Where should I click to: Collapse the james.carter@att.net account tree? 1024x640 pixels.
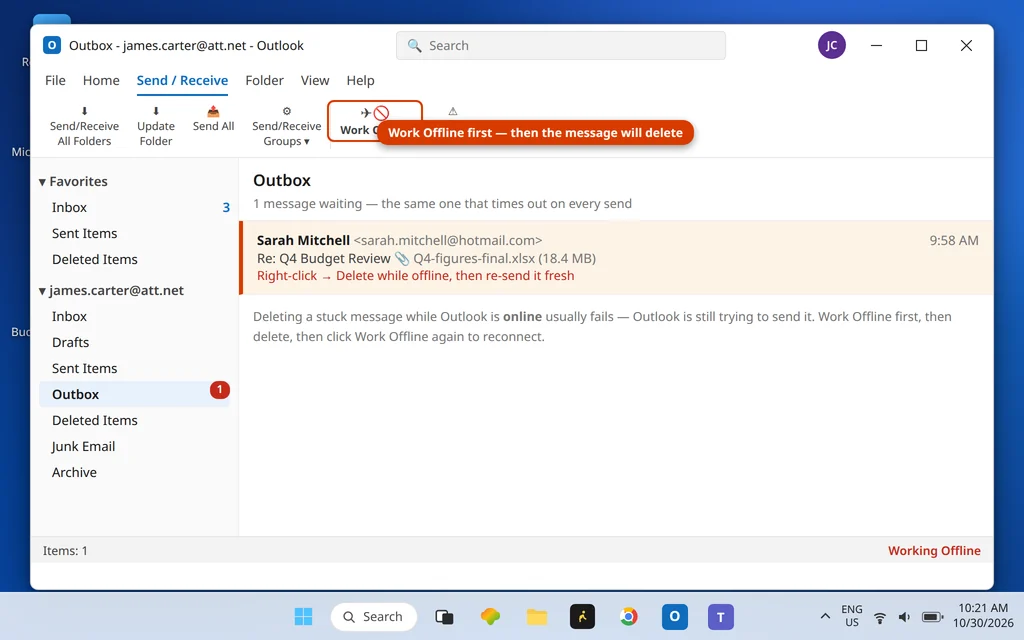click(42, 291)
